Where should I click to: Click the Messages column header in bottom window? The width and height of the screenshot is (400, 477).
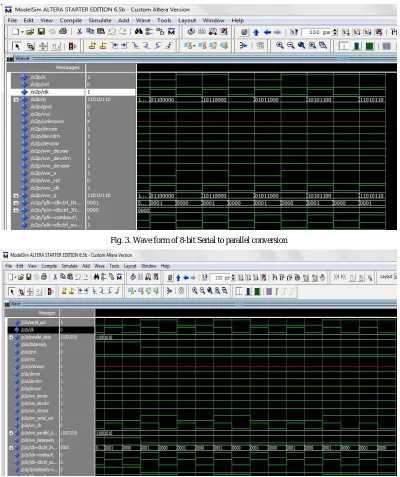pos(47,313)
